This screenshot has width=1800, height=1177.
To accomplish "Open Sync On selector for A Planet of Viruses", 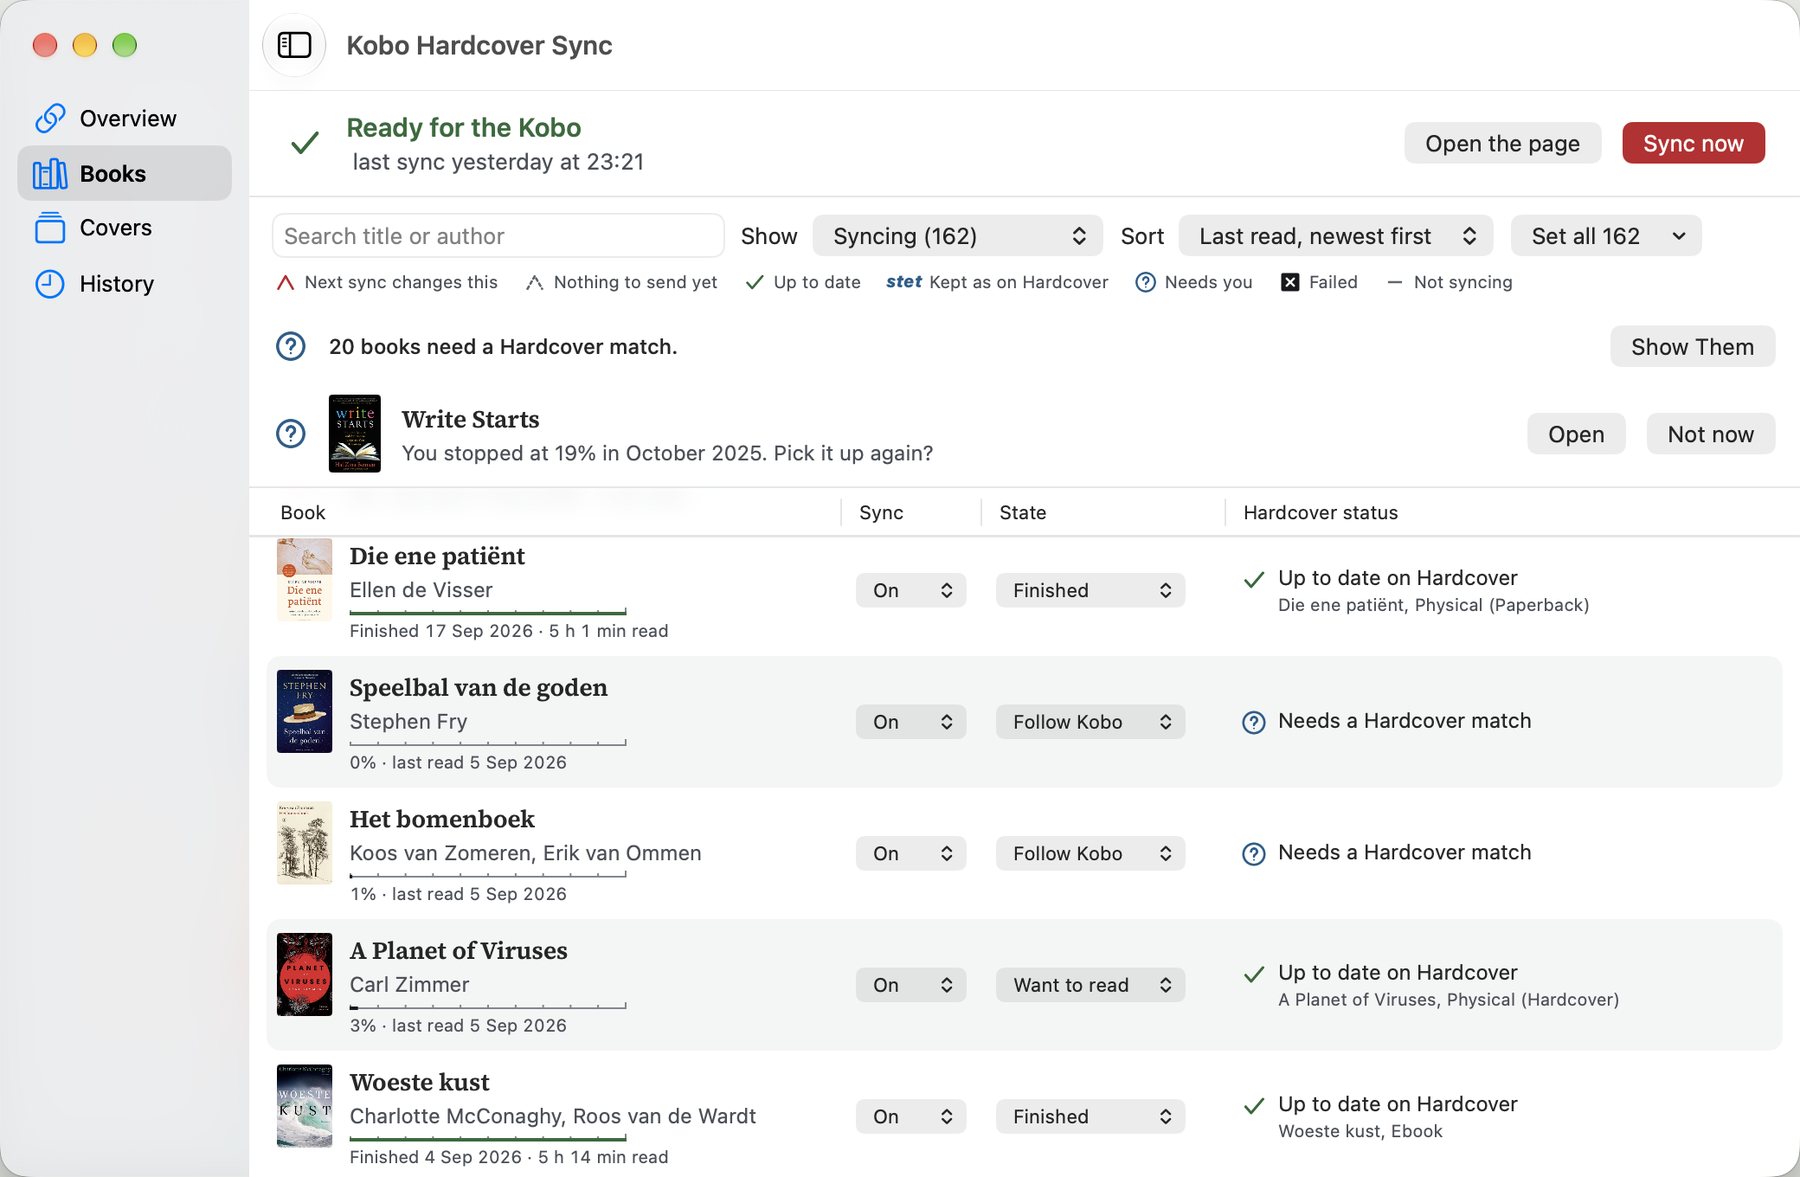I will pyautogui.click(x=911, y=985).
